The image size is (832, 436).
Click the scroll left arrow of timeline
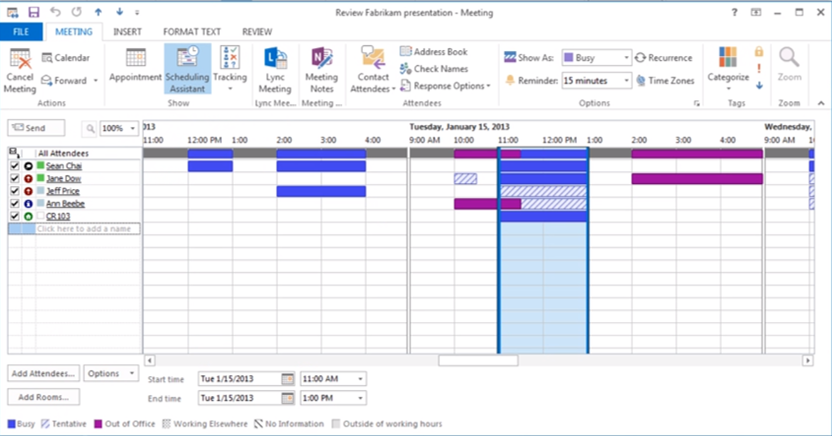150,361
